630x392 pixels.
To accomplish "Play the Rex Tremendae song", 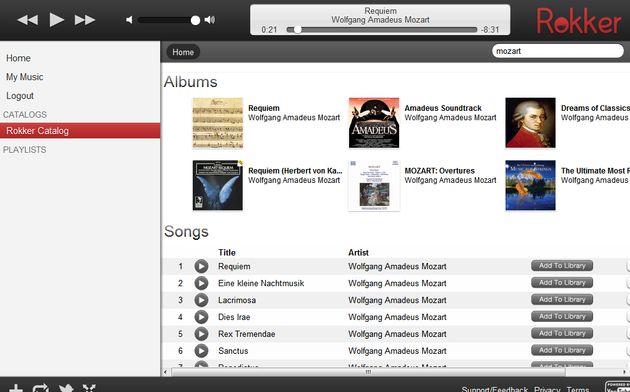I will (201, 334).
